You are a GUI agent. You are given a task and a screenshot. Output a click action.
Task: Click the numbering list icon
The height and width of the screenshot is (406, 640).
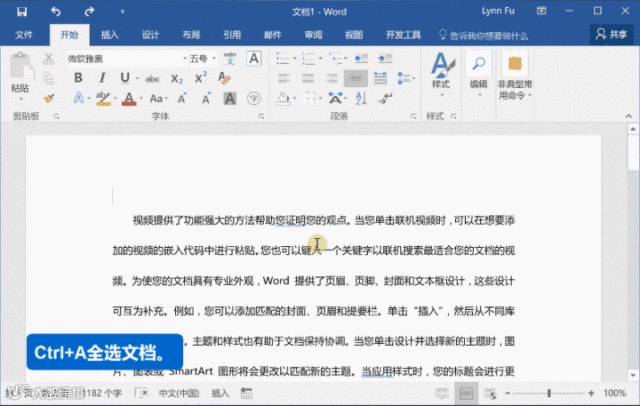[309, 58]
